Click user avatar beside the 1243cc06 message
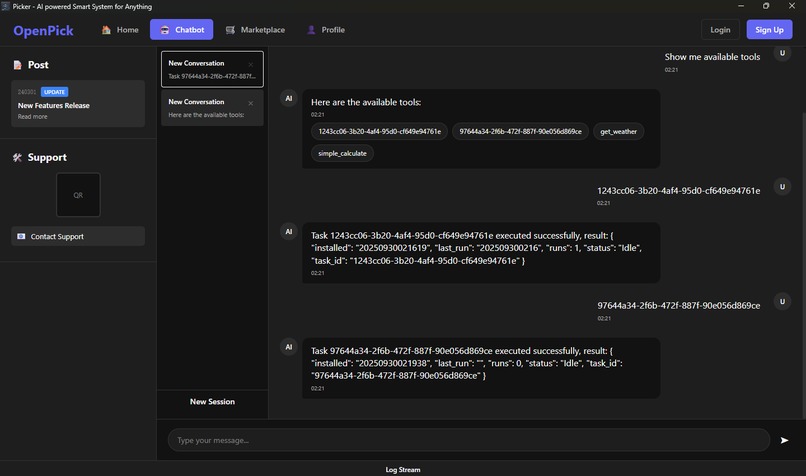 pyautogui.click(x=782, y=187)
